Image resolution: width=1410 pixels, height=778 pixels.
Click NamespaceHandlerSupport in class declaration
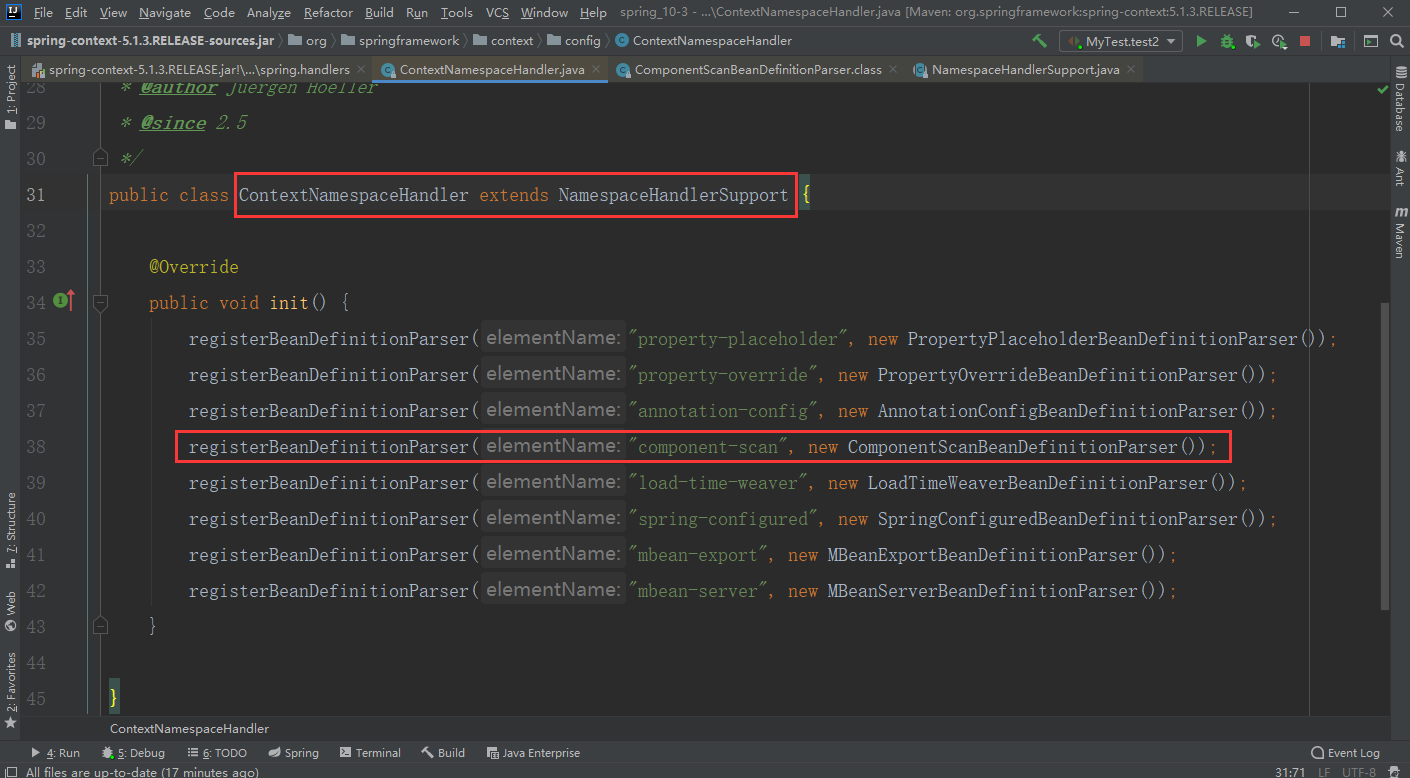[673, 195]
